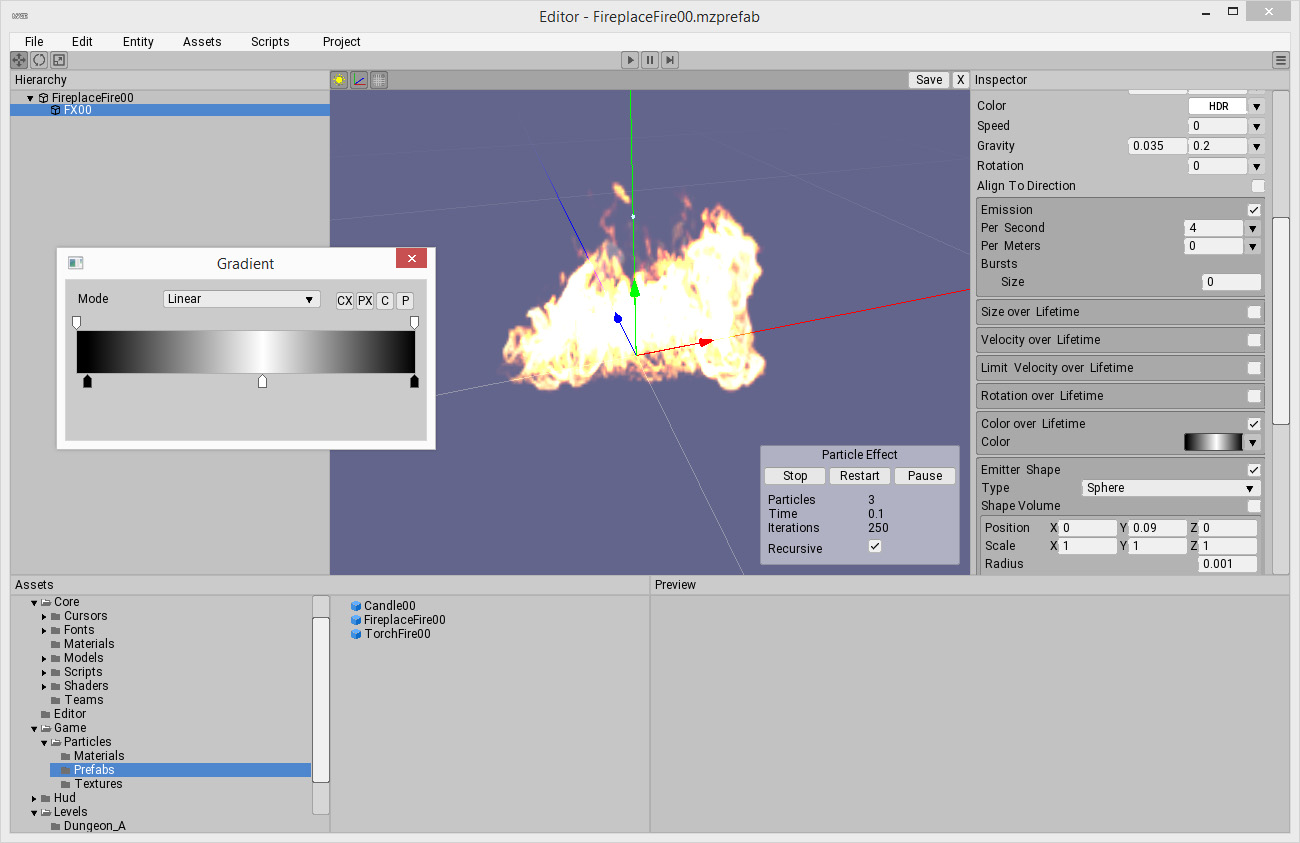This screenshot has width=1300, height=843.
Task: Disable the Emission module checkbox
Action: click(x=1254, y=210)
